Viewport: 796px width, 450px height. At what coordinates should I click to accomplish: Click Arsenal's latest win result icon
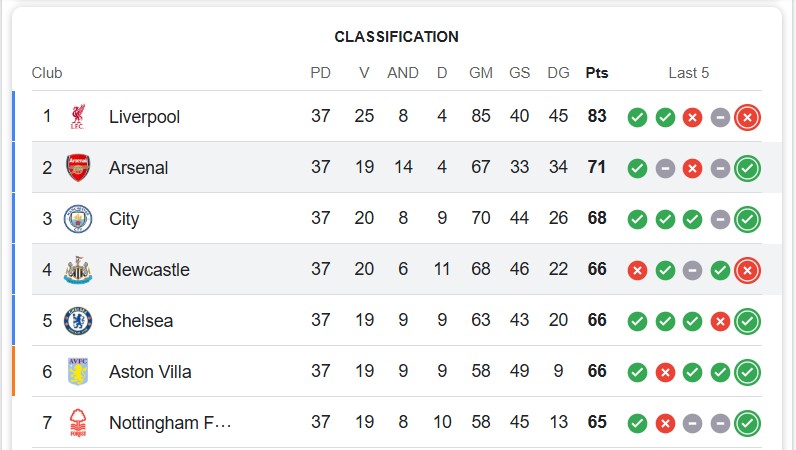click(747, 168)
